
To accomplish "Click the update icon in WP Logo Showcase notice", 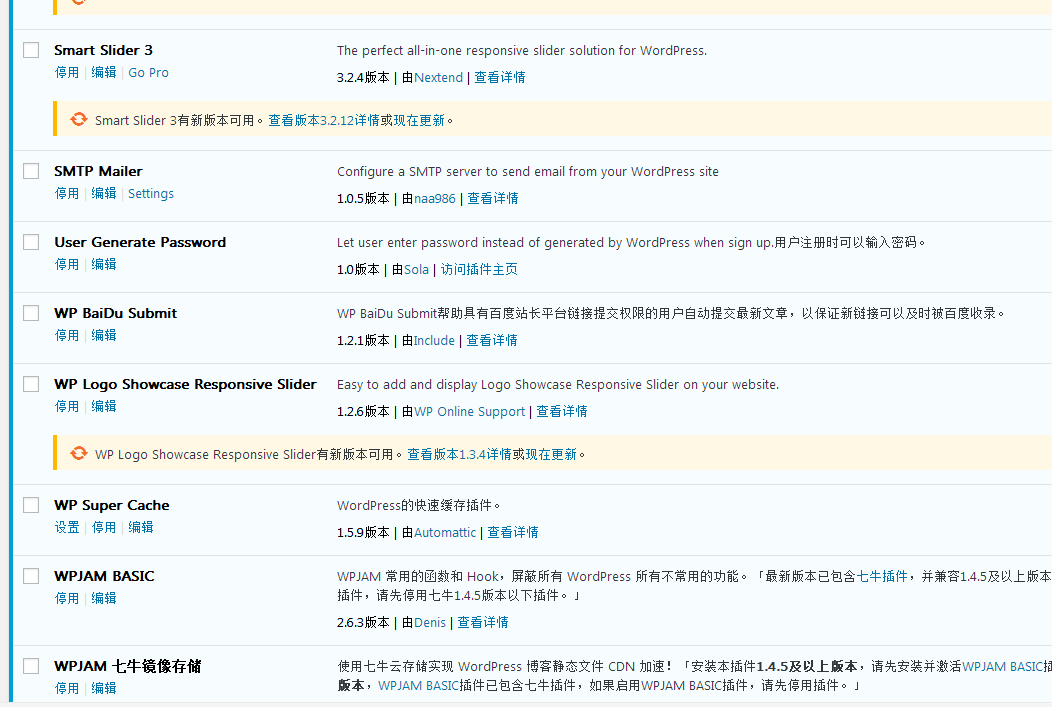I will coord(78,453).
